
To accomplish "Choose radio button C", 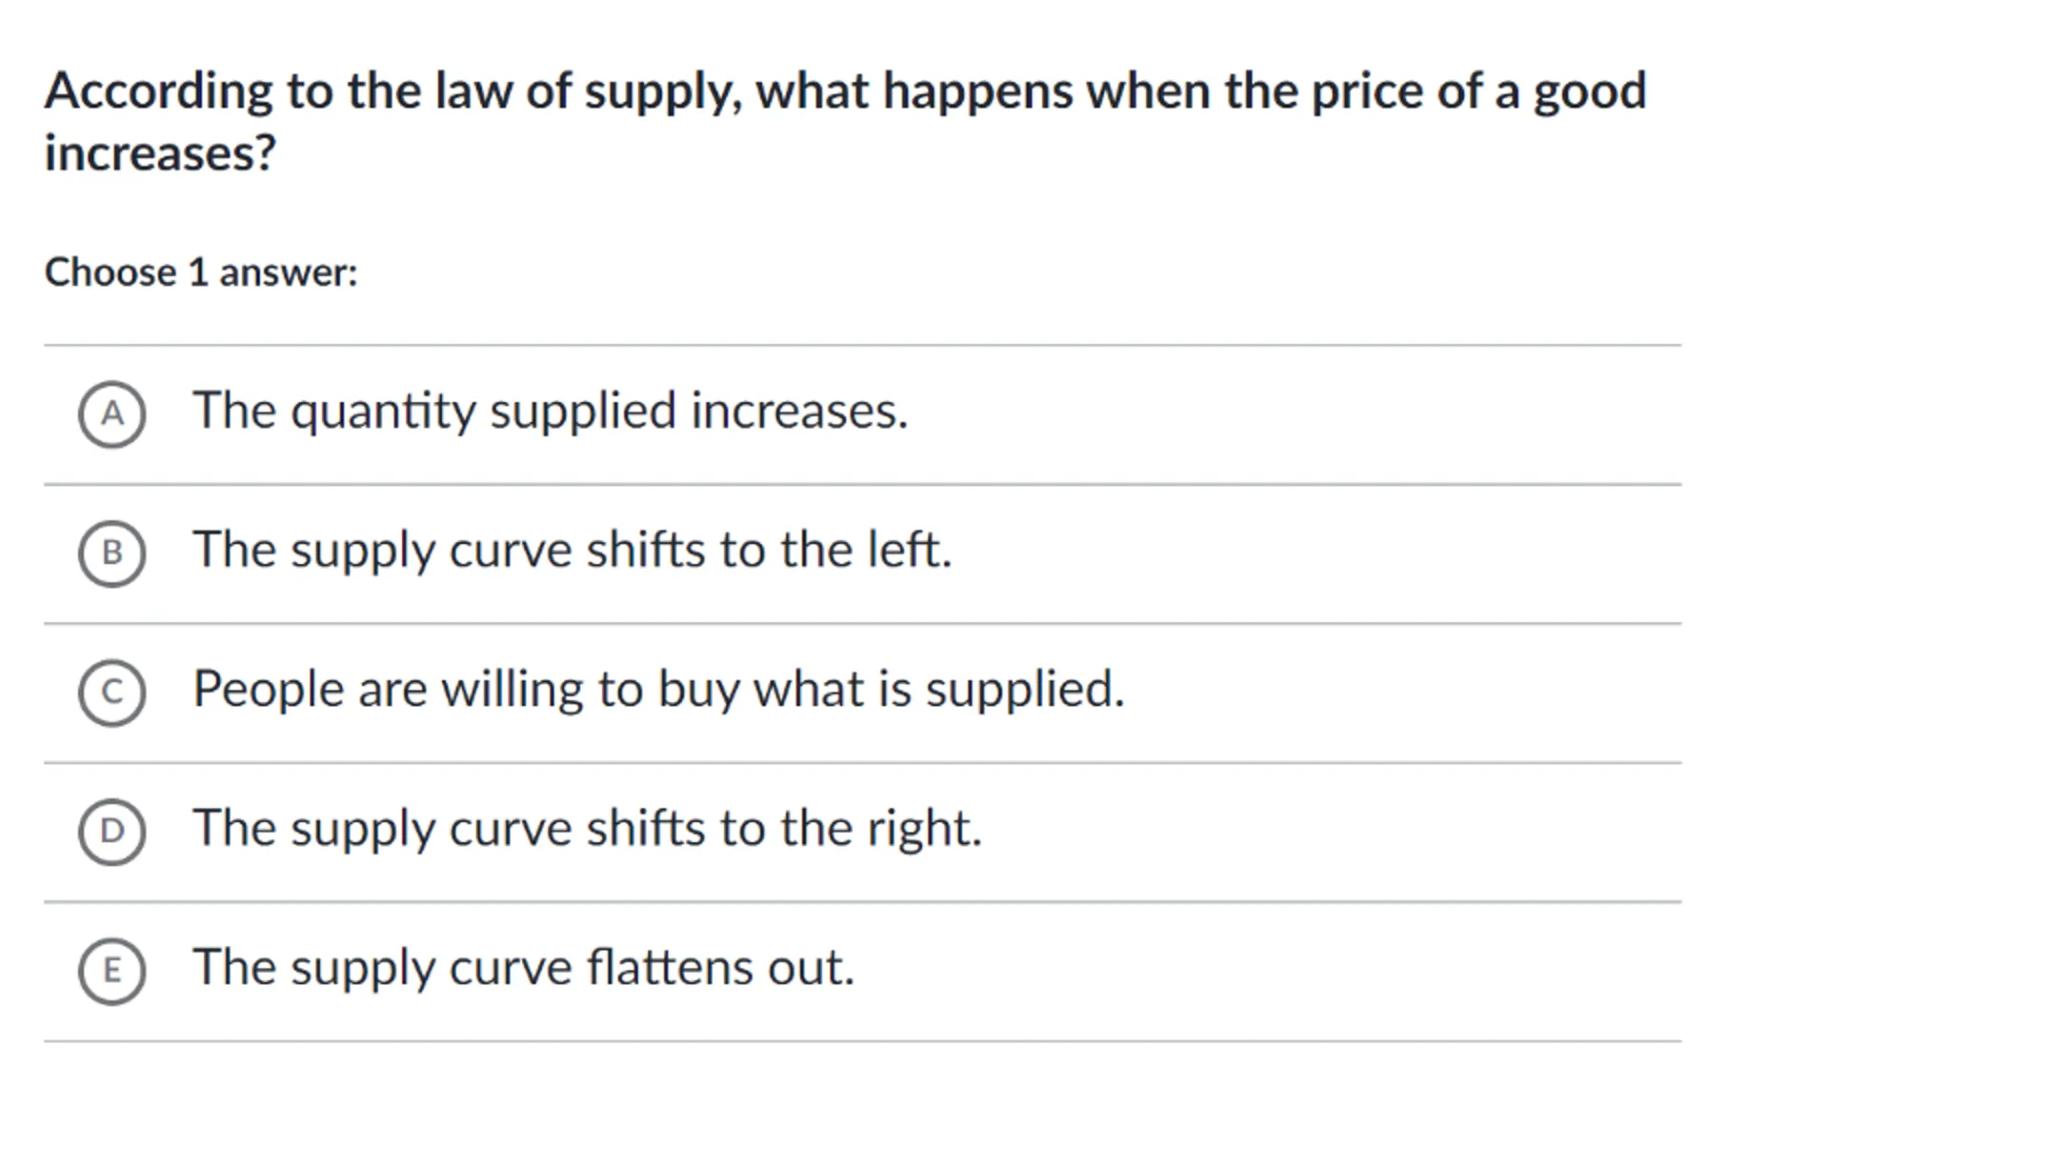I will pyautogui.click(x=112, y=692).
